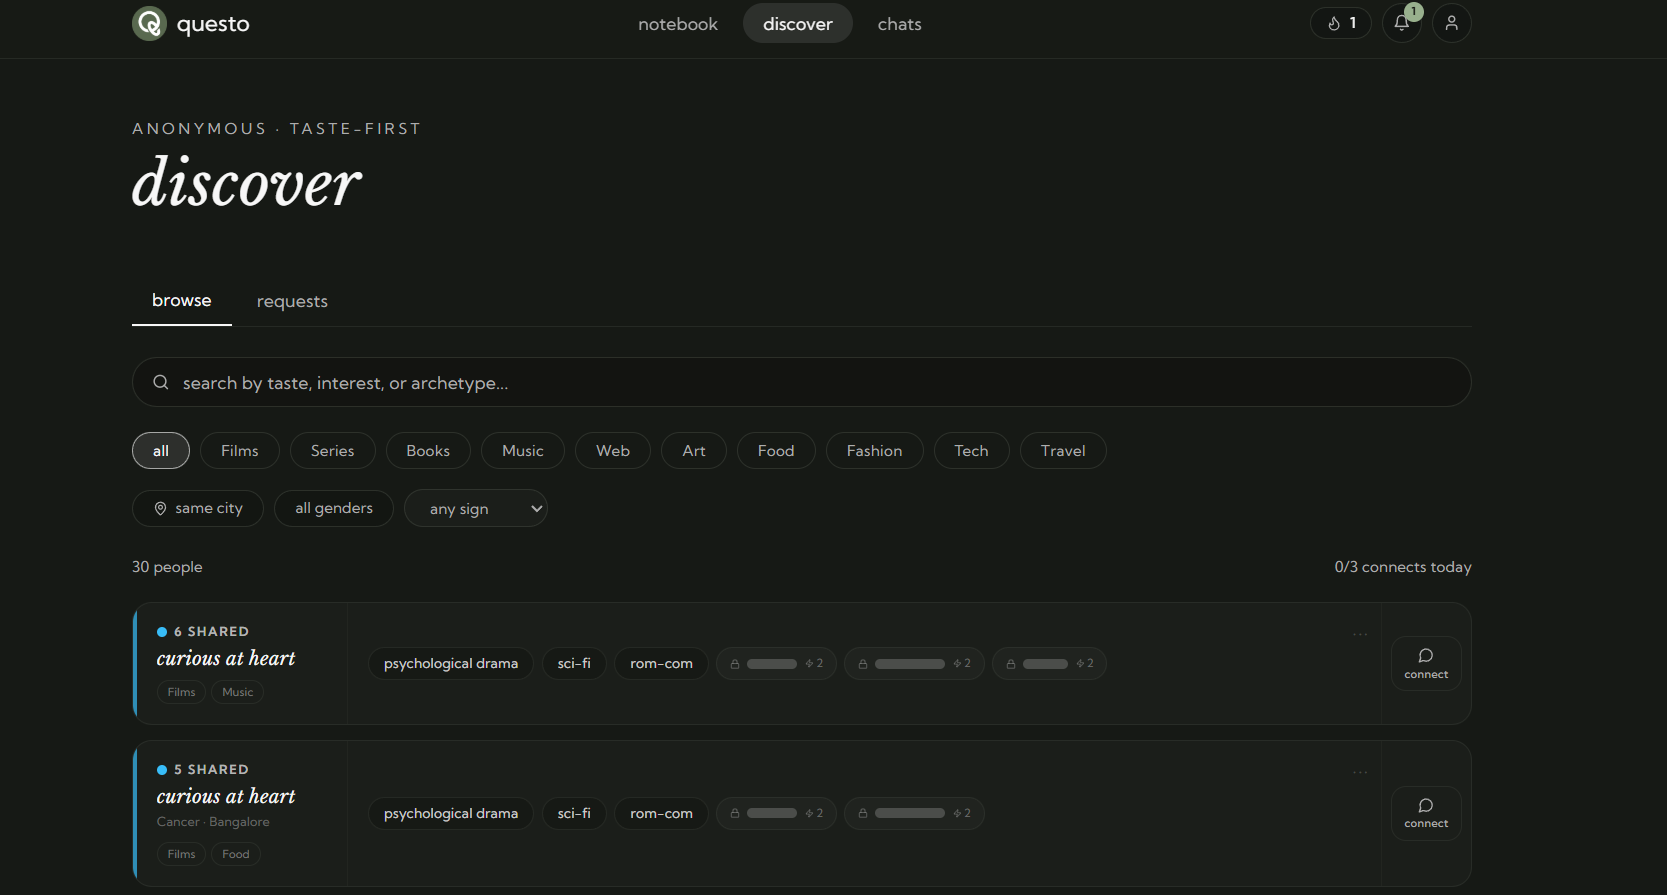Click second locked tag on 5 shared card
The height and width of the screenshot is (895, 1667).
914,814
